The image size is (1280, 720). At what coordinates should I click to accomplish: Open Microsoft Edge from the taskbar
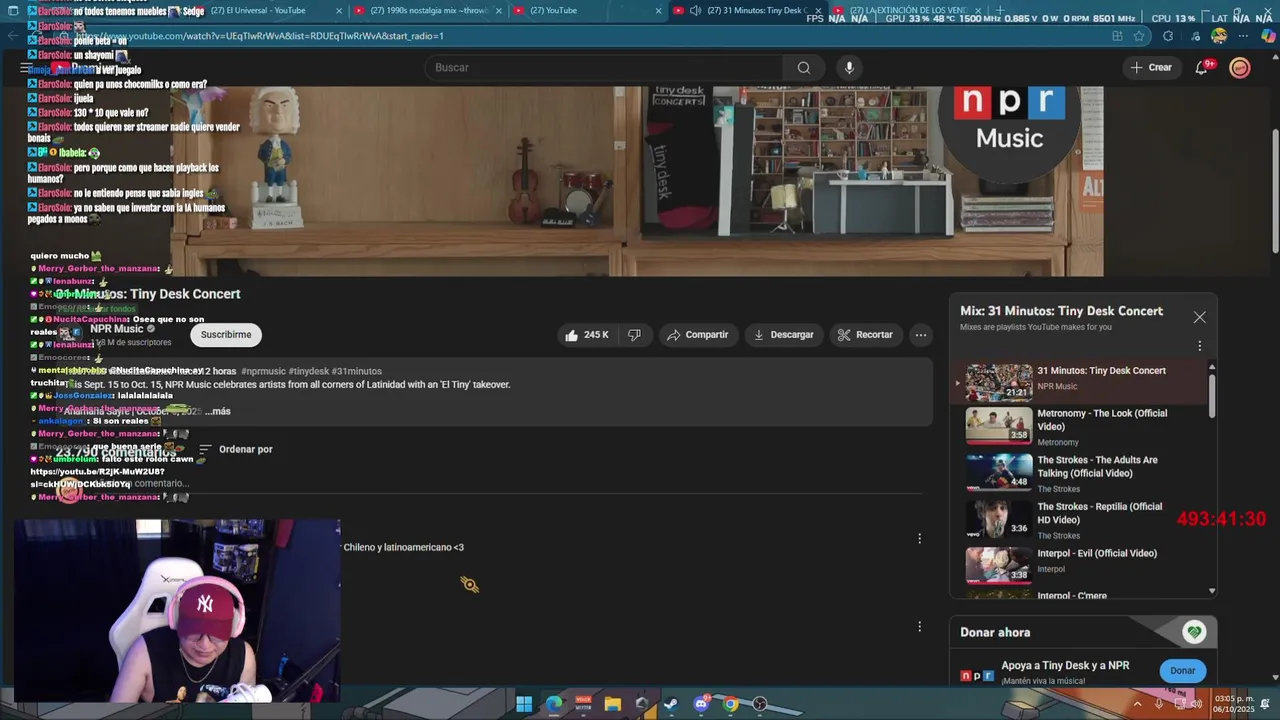click(x=554, y=704)
